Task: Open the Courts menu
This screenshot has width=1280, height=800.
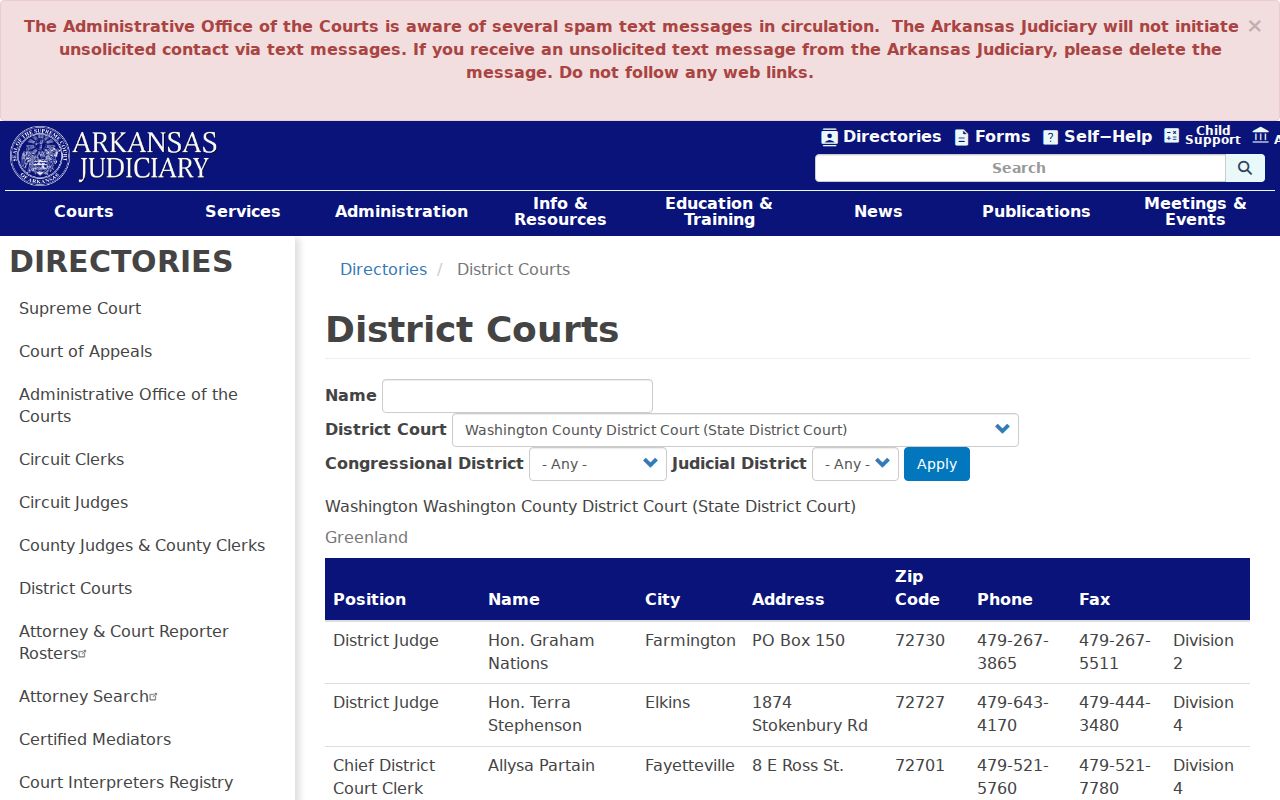Action: tap(84, 211)
